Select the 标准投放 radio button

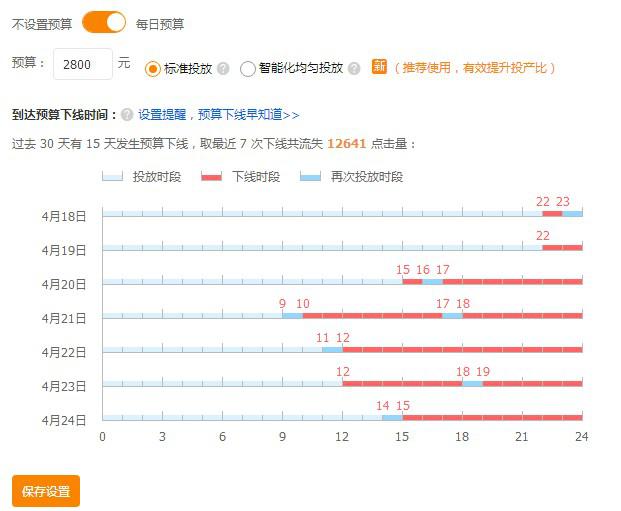(x=152, y=69)
